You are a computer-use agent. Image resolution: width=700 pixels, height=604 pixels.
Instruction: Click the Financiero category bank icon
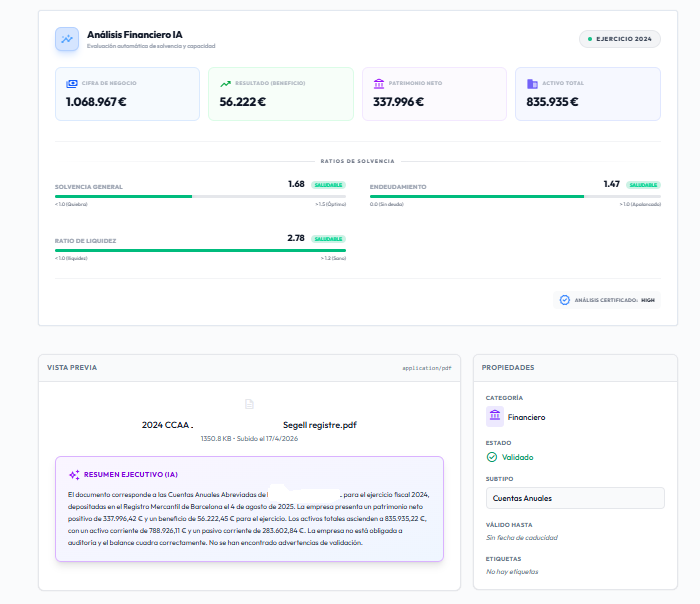(495, 417)
